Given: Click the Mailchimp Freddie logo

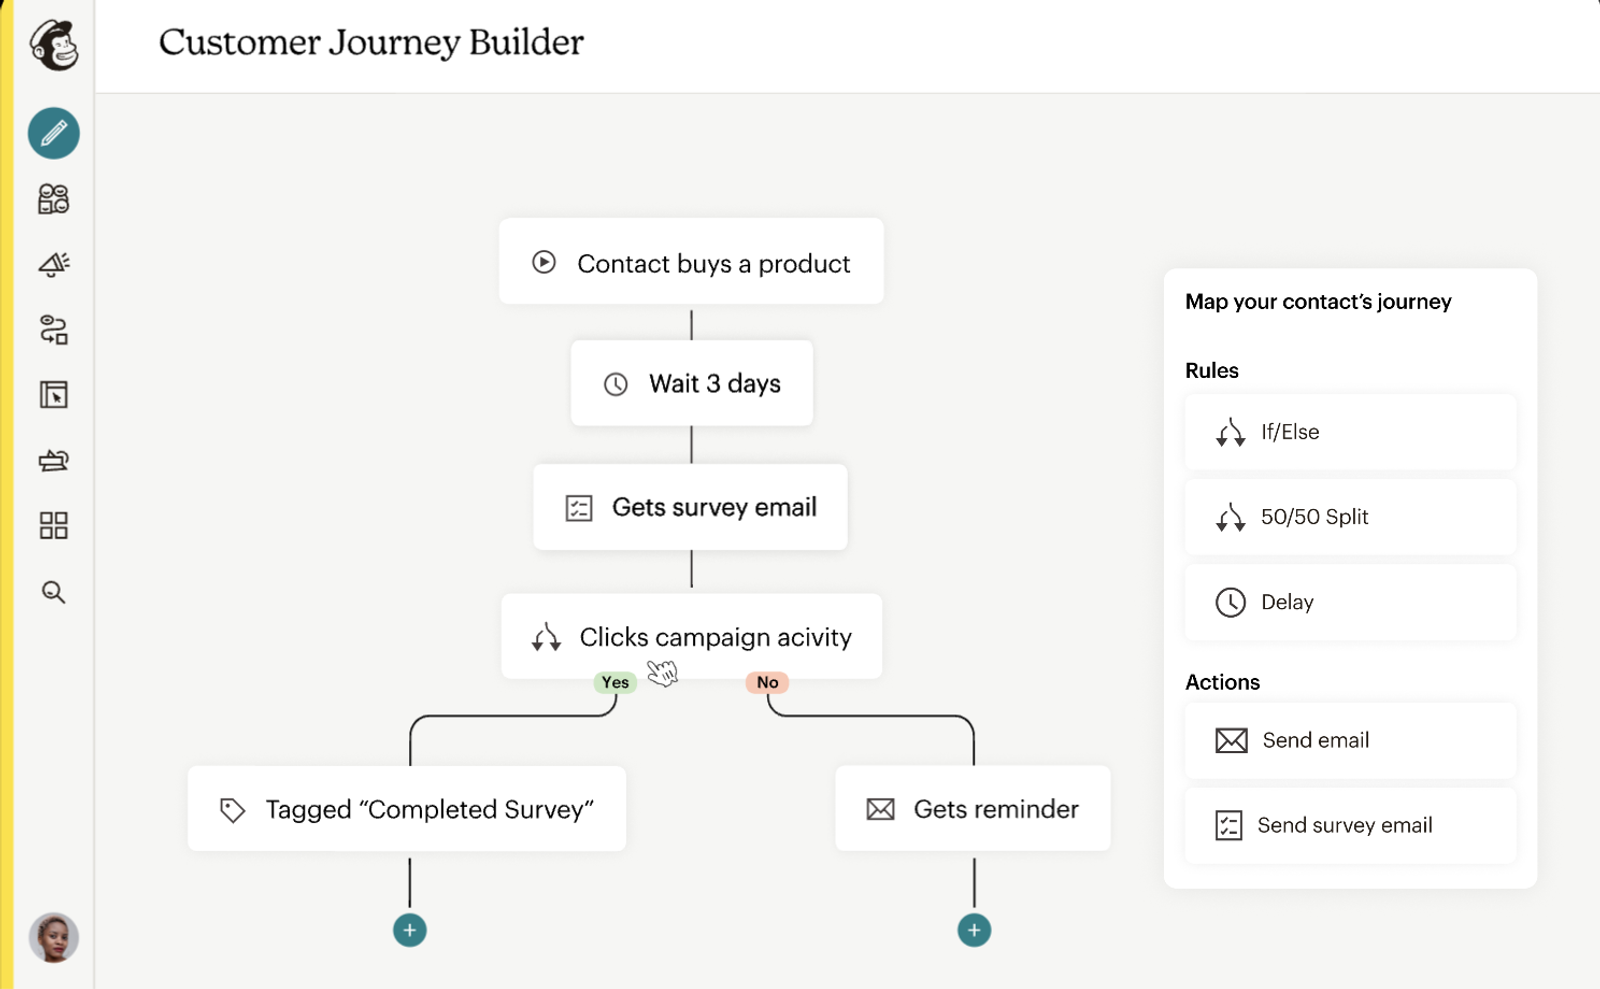Looking at the screenshot, I should point(54,45).
